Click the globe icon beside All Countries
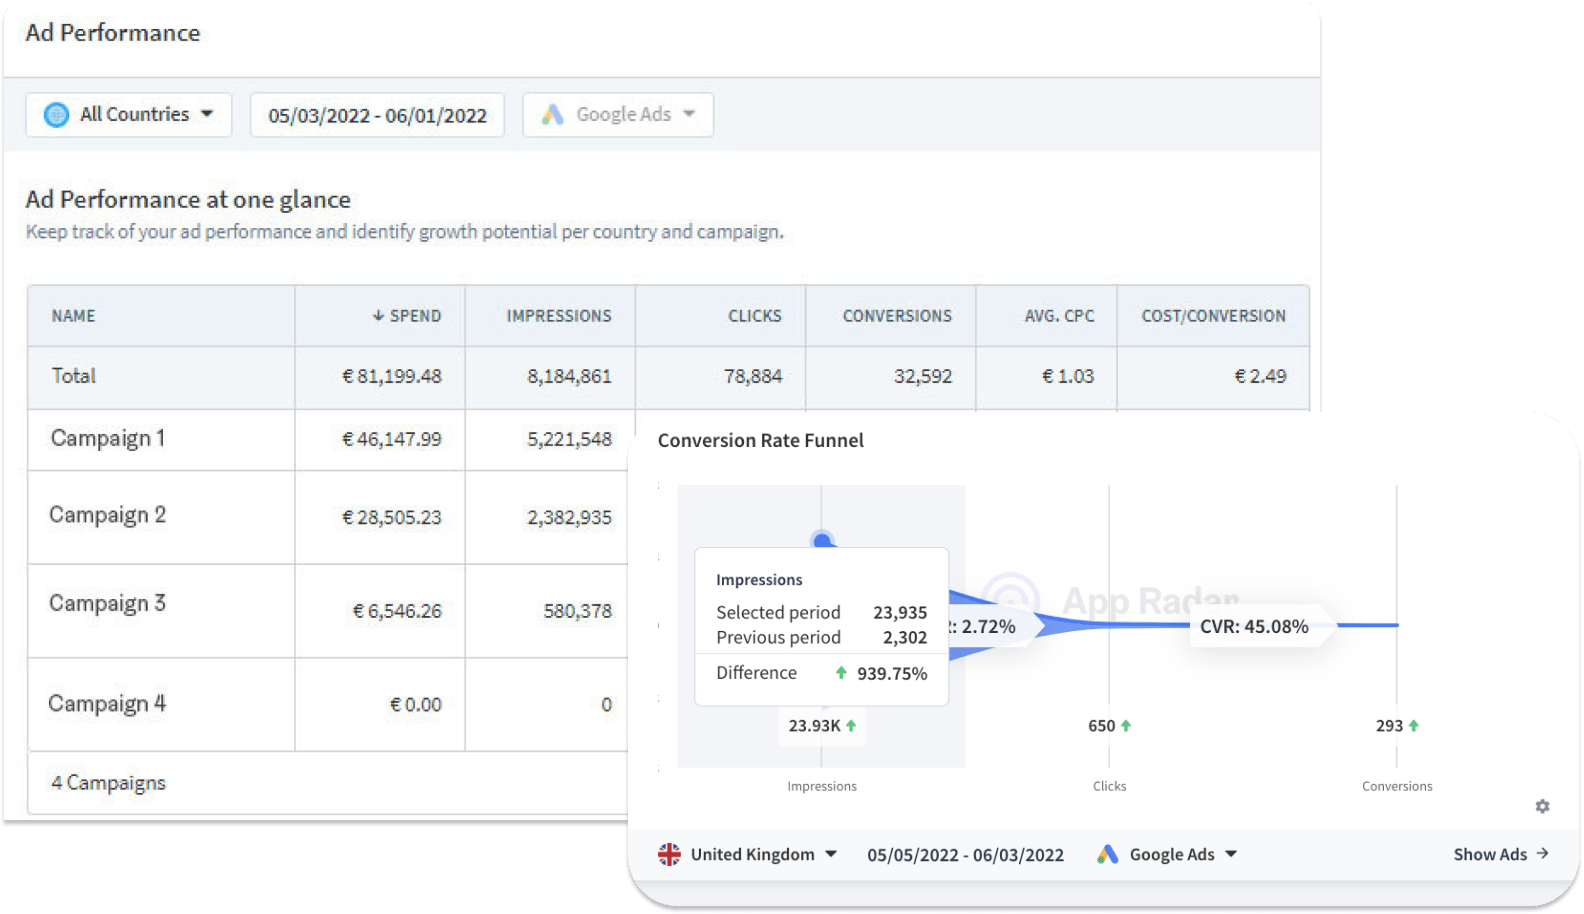 click(x=57, y=115)
